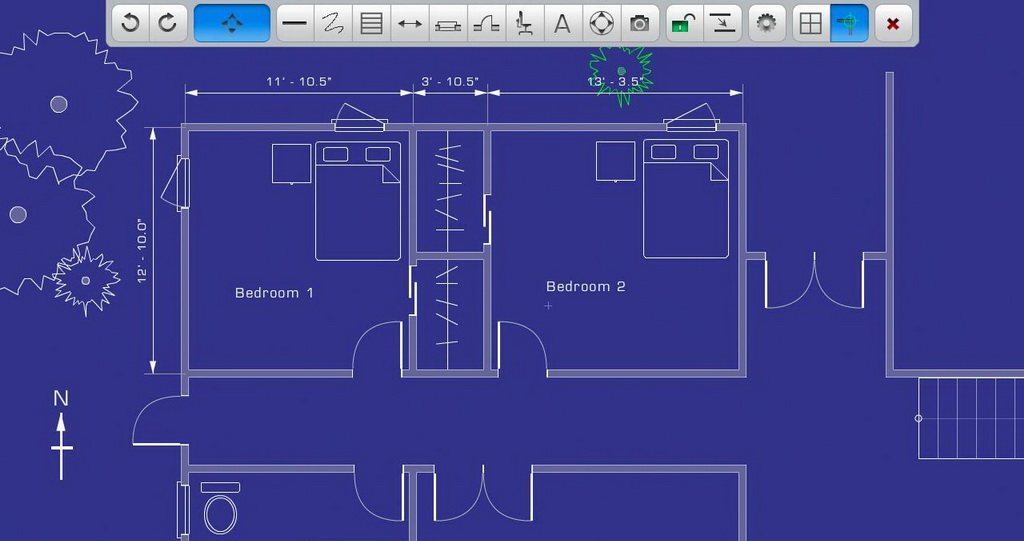Select the North arrow symbol
Viewport: 1024px width, 541px height.
[x=61, y=434]
